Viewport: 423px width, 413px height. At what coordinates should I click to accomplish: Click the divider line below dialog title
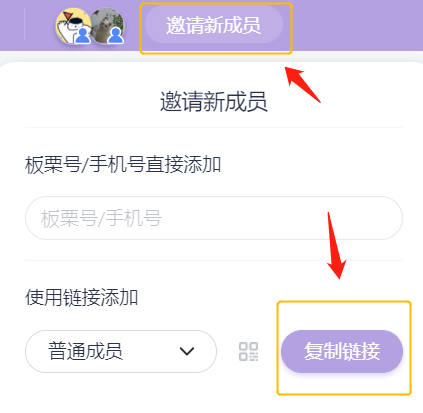pyautogui.click(x=214, y=127)
